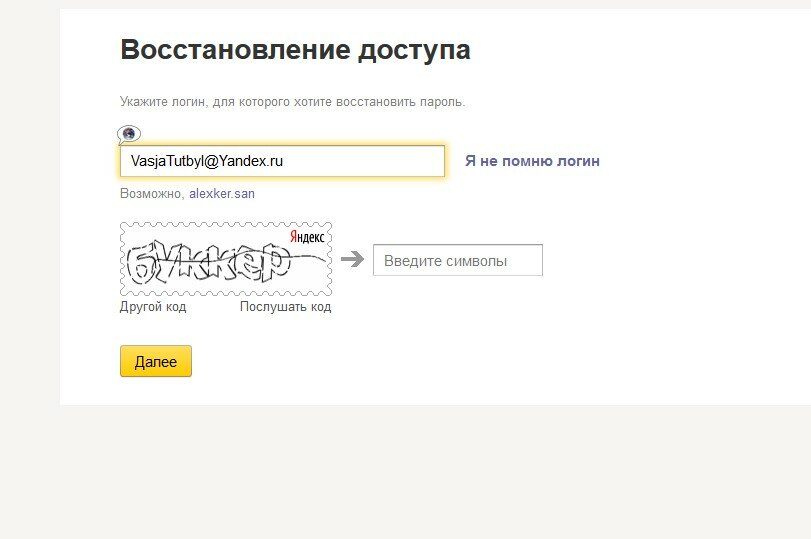Click the captcha image
Screen dimensions: 811x539
pos(226,259)
